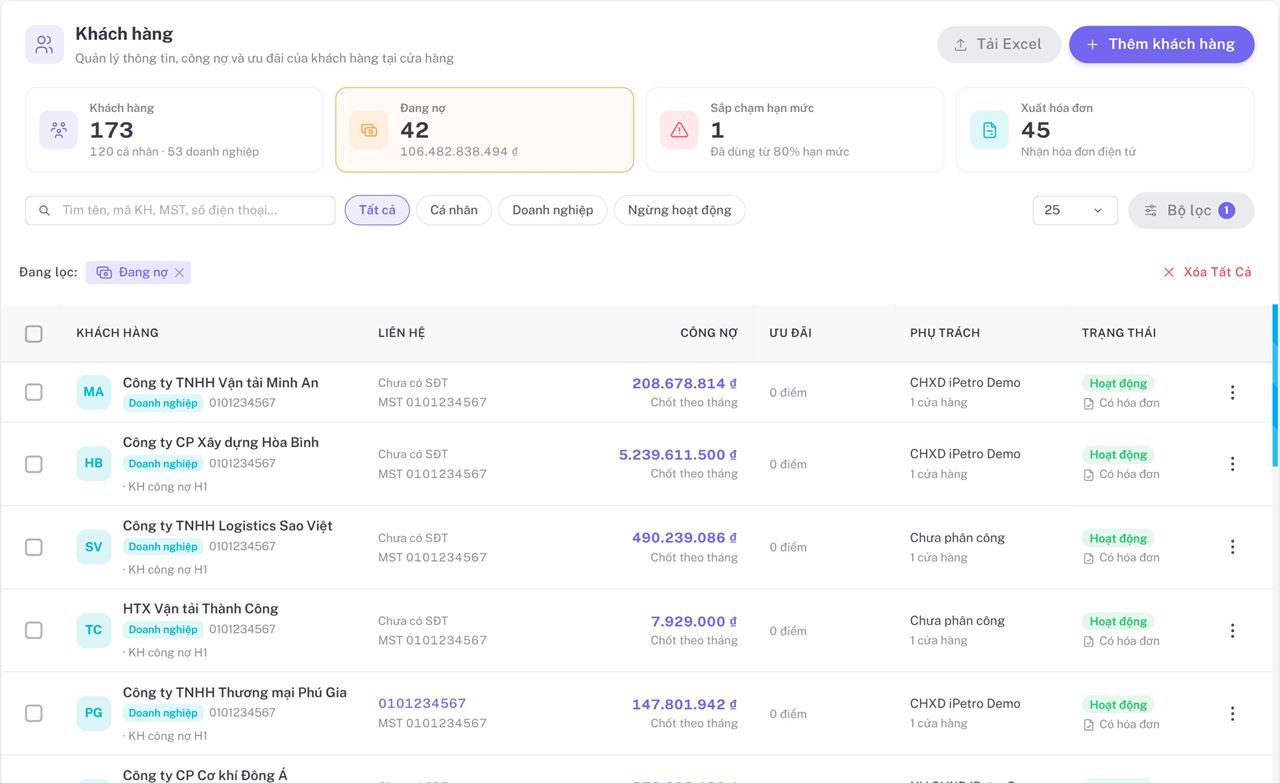Screen dimensions: 1280x783
Task: Click the Hoạt động status badge of Sao Việt
Action: point(1118,538)
